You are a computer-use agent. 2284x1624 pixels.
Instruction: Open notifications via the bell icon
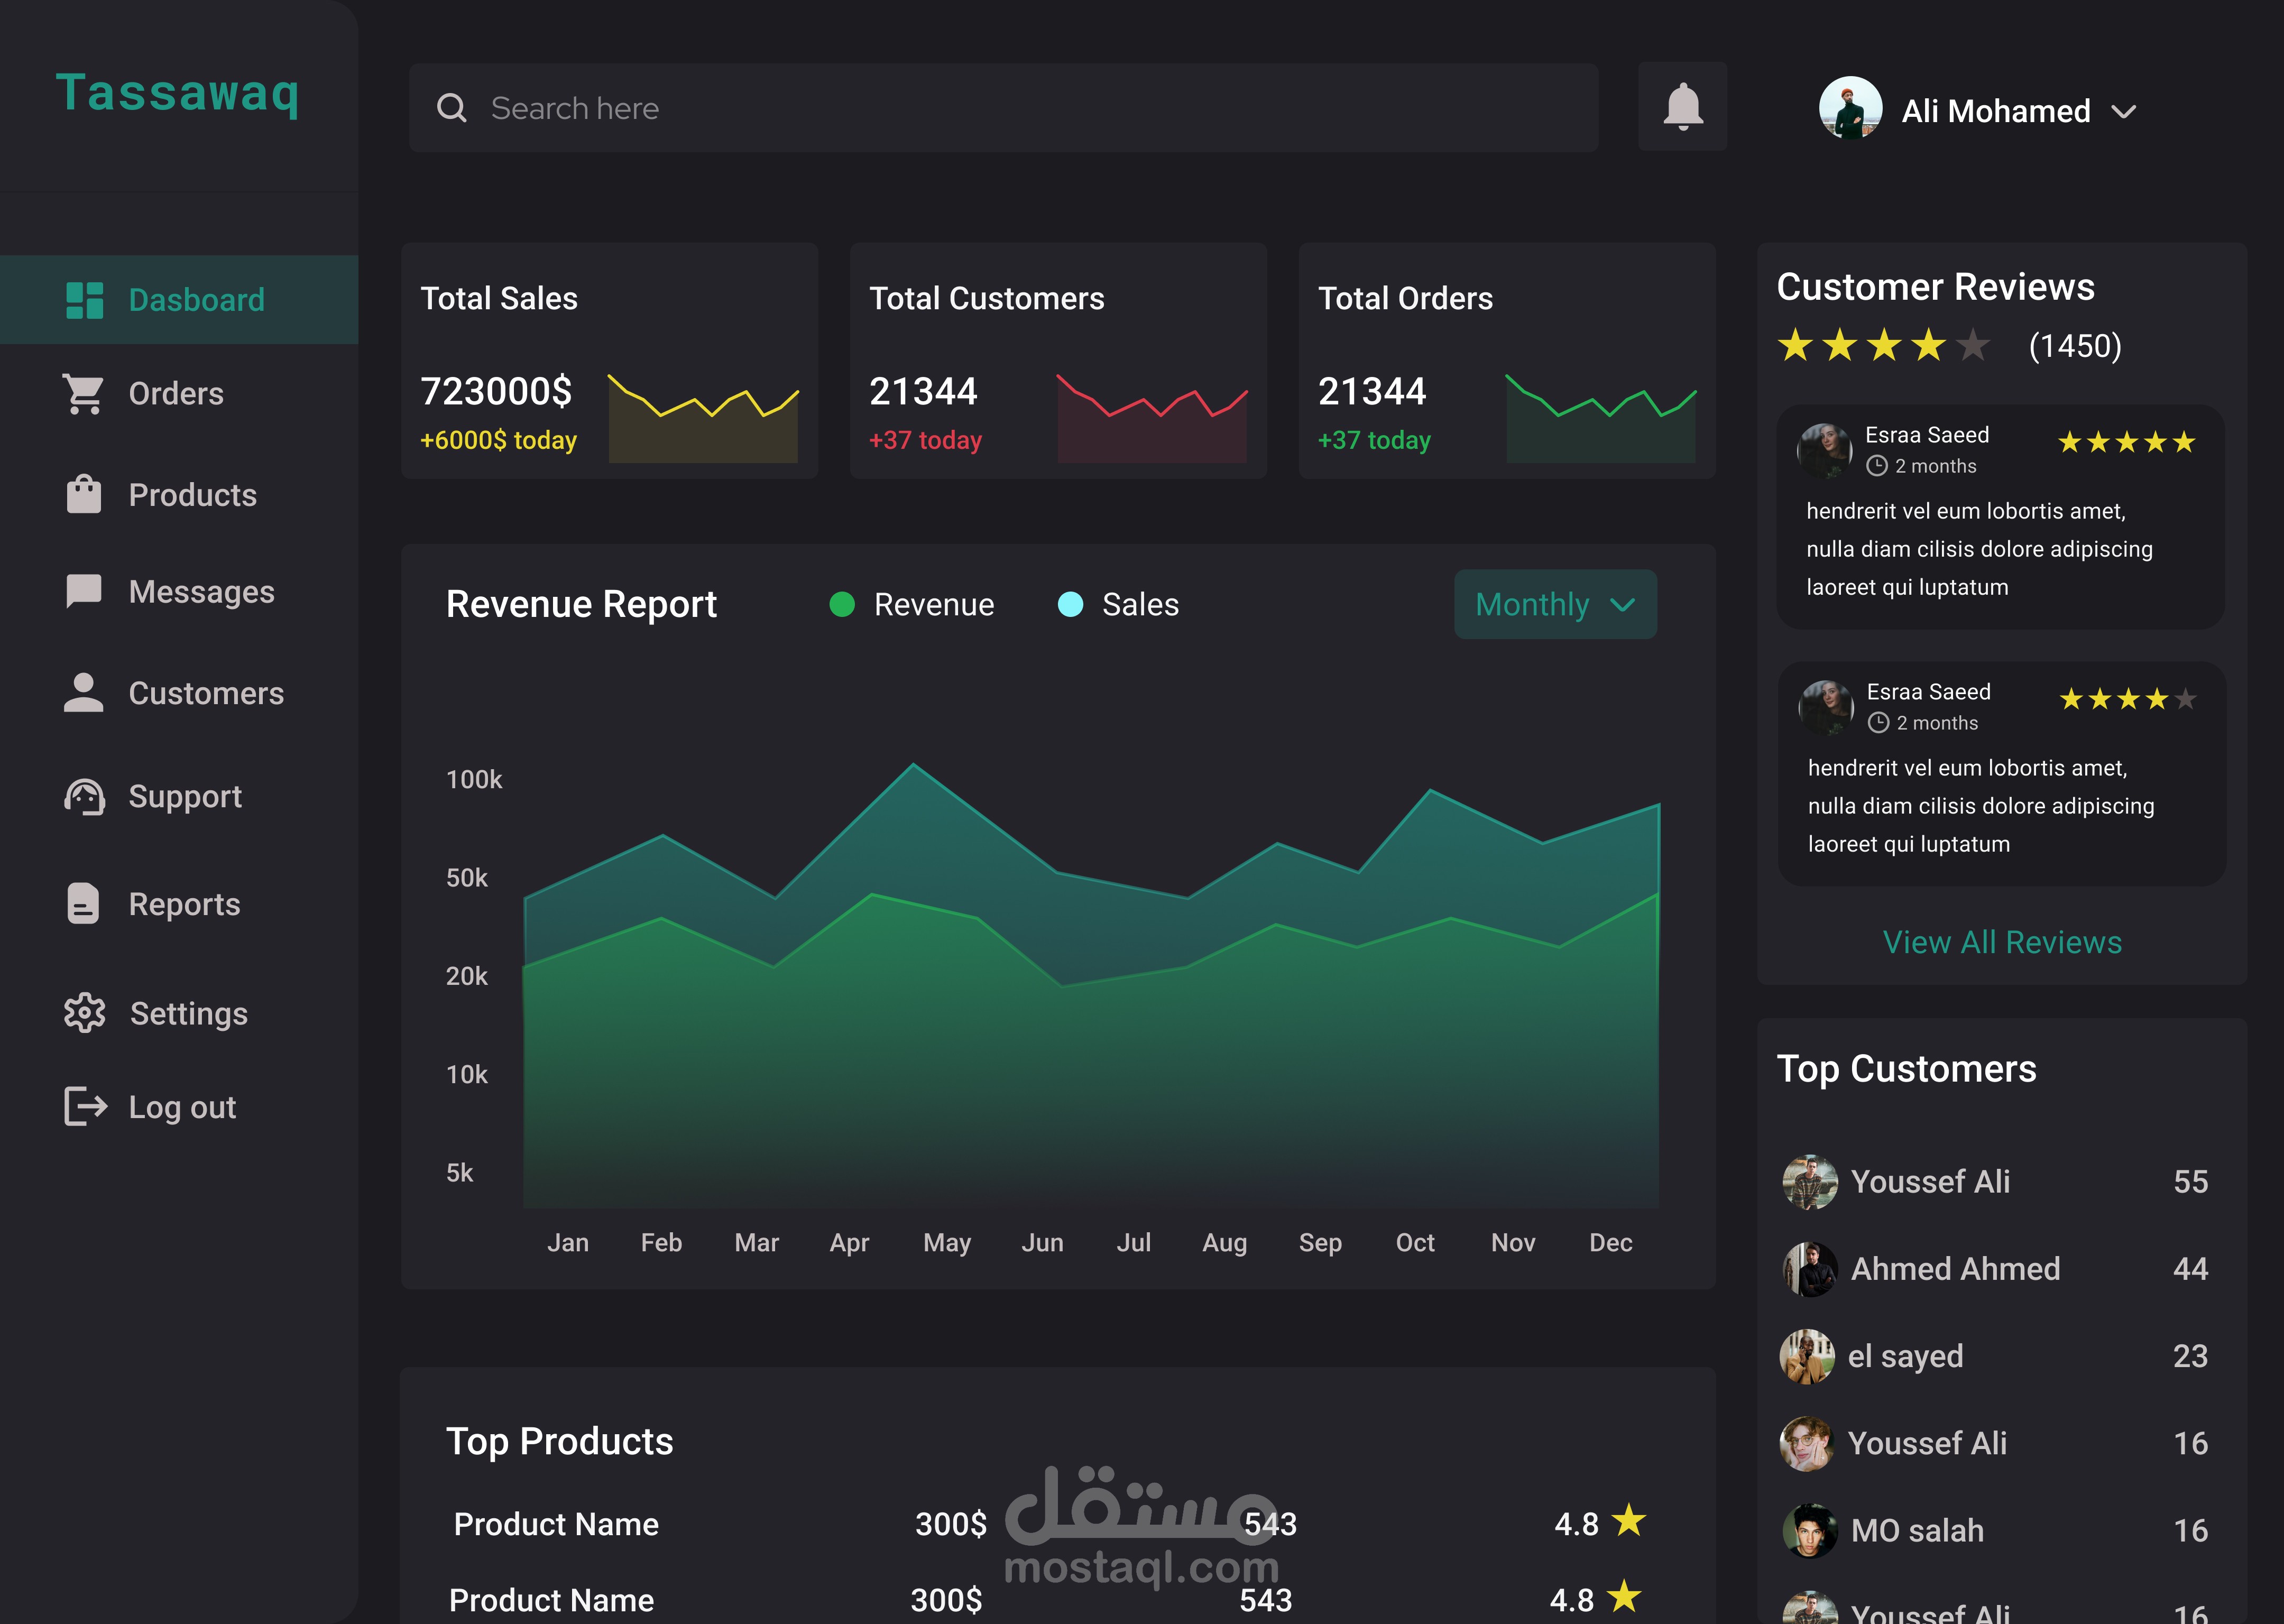coord(1683,107)
